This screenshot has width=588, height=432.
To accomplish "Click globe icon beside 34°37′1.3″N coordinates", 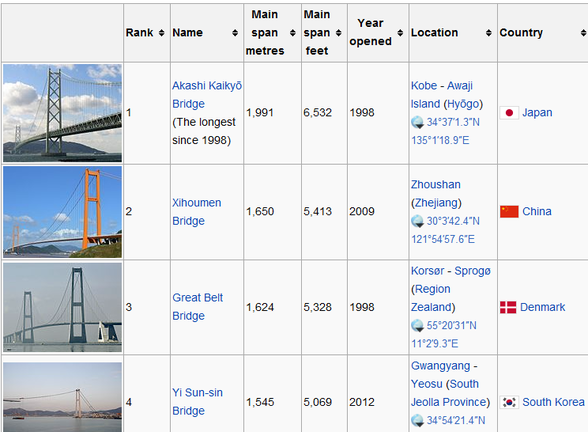I will coord(417,122).
